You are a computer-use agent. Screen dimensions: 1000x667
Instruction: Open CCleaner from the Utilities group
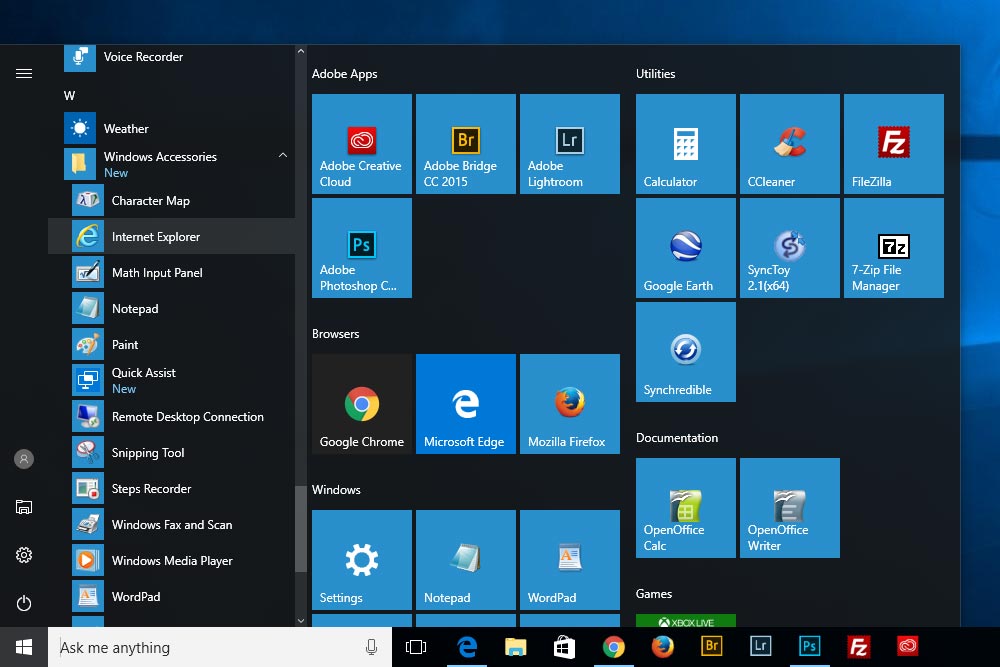[789, 143]
